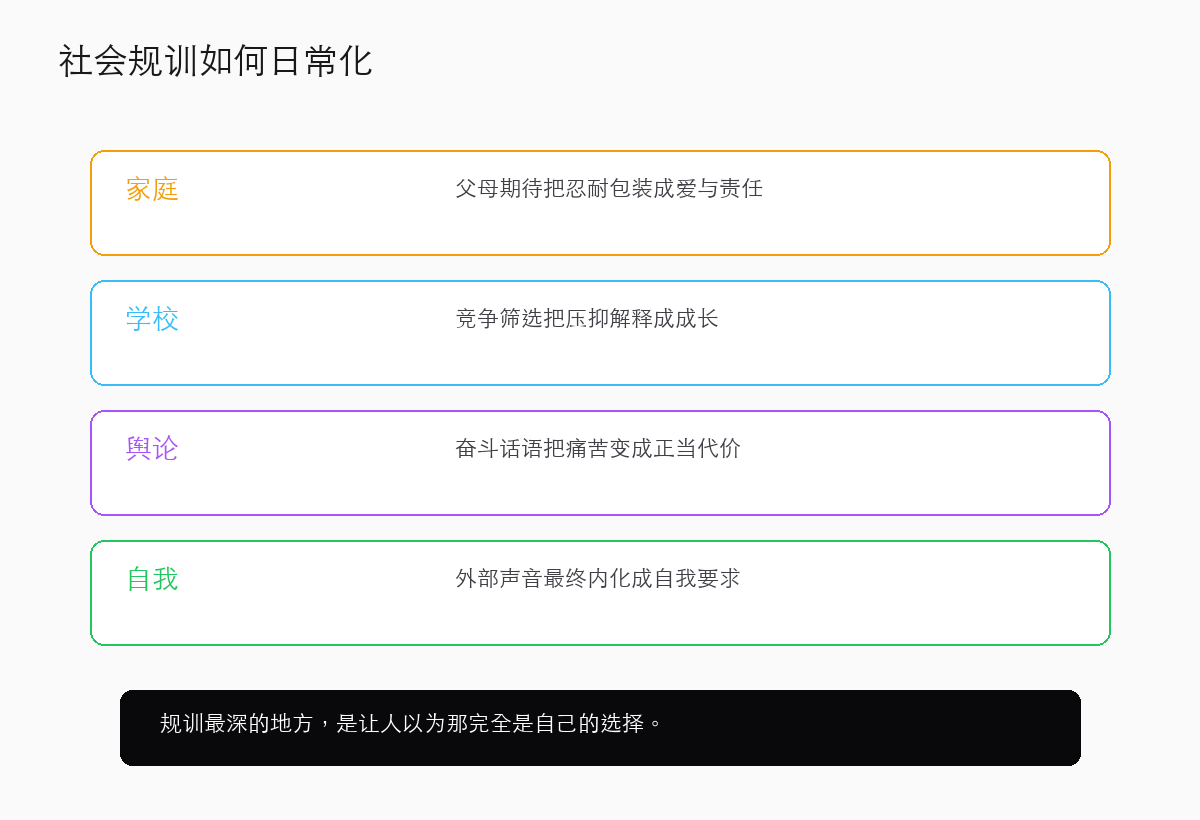Select the blue 学校 heading

tap(152, 319)
